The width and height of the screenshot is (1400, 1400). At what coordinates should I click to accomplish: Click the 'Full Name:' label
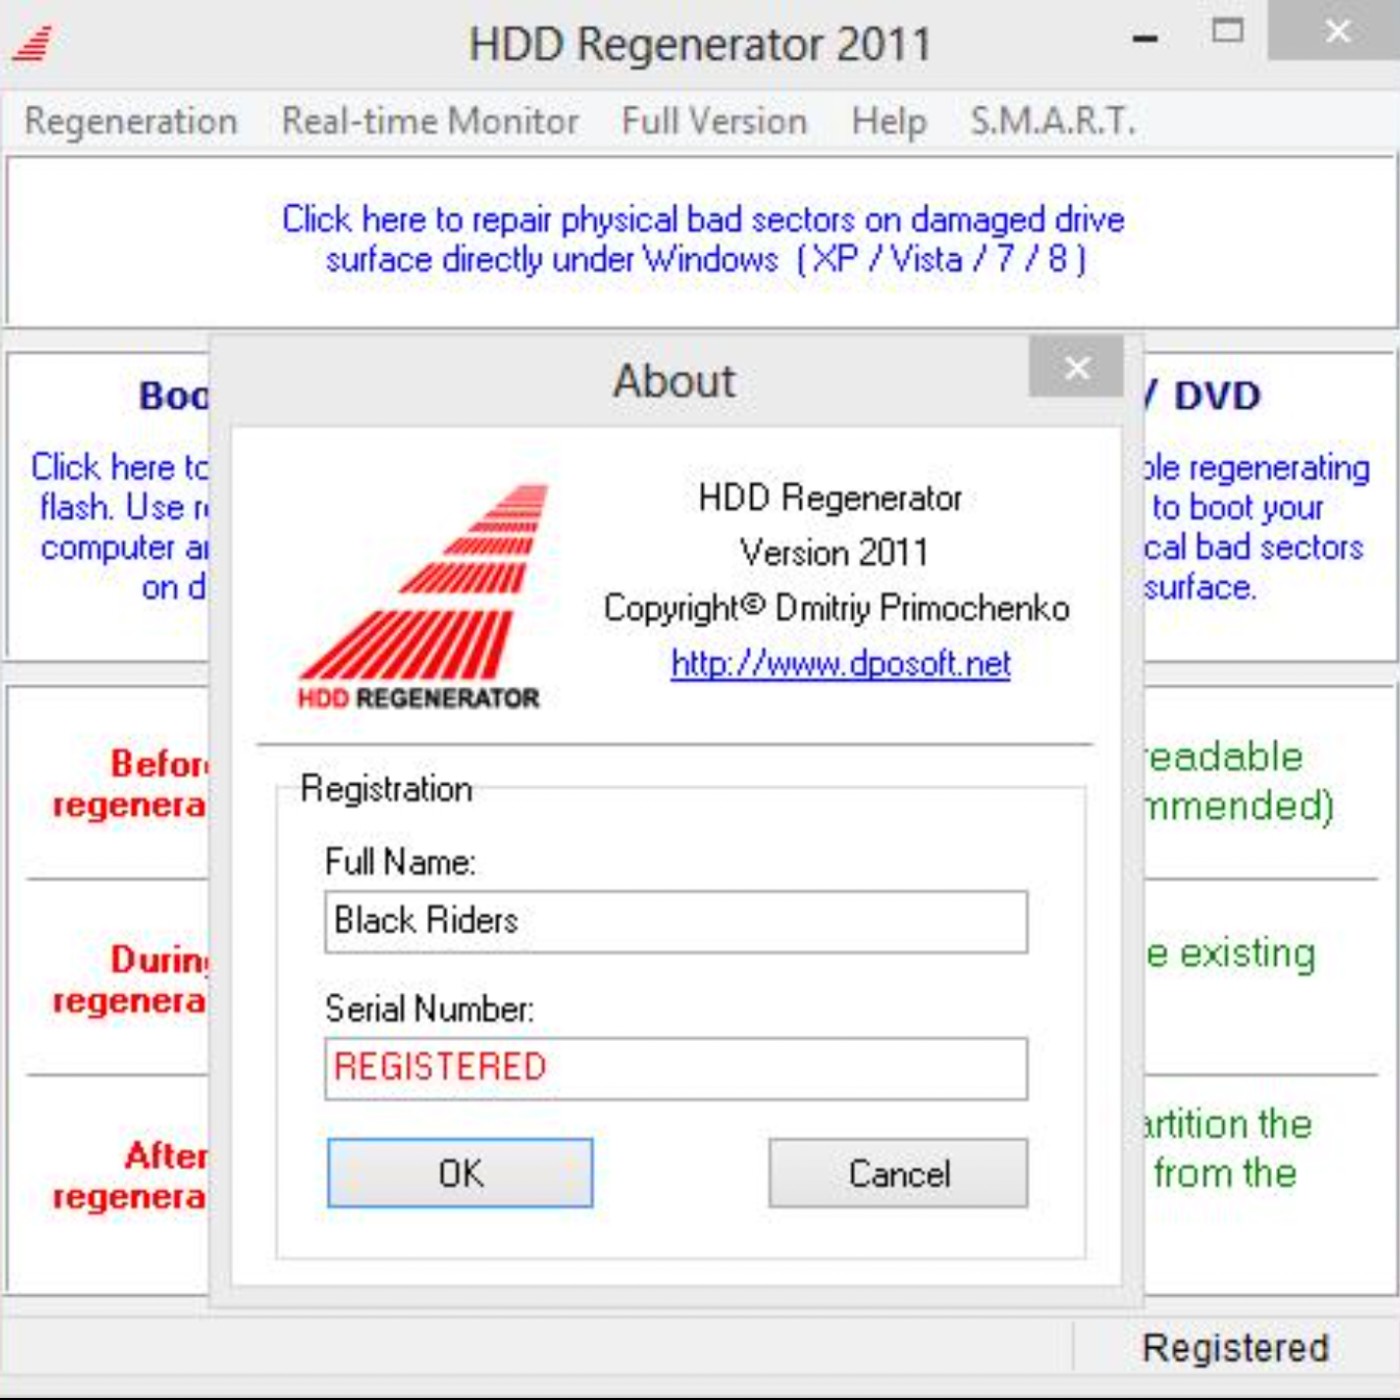[x=400, y=862]
